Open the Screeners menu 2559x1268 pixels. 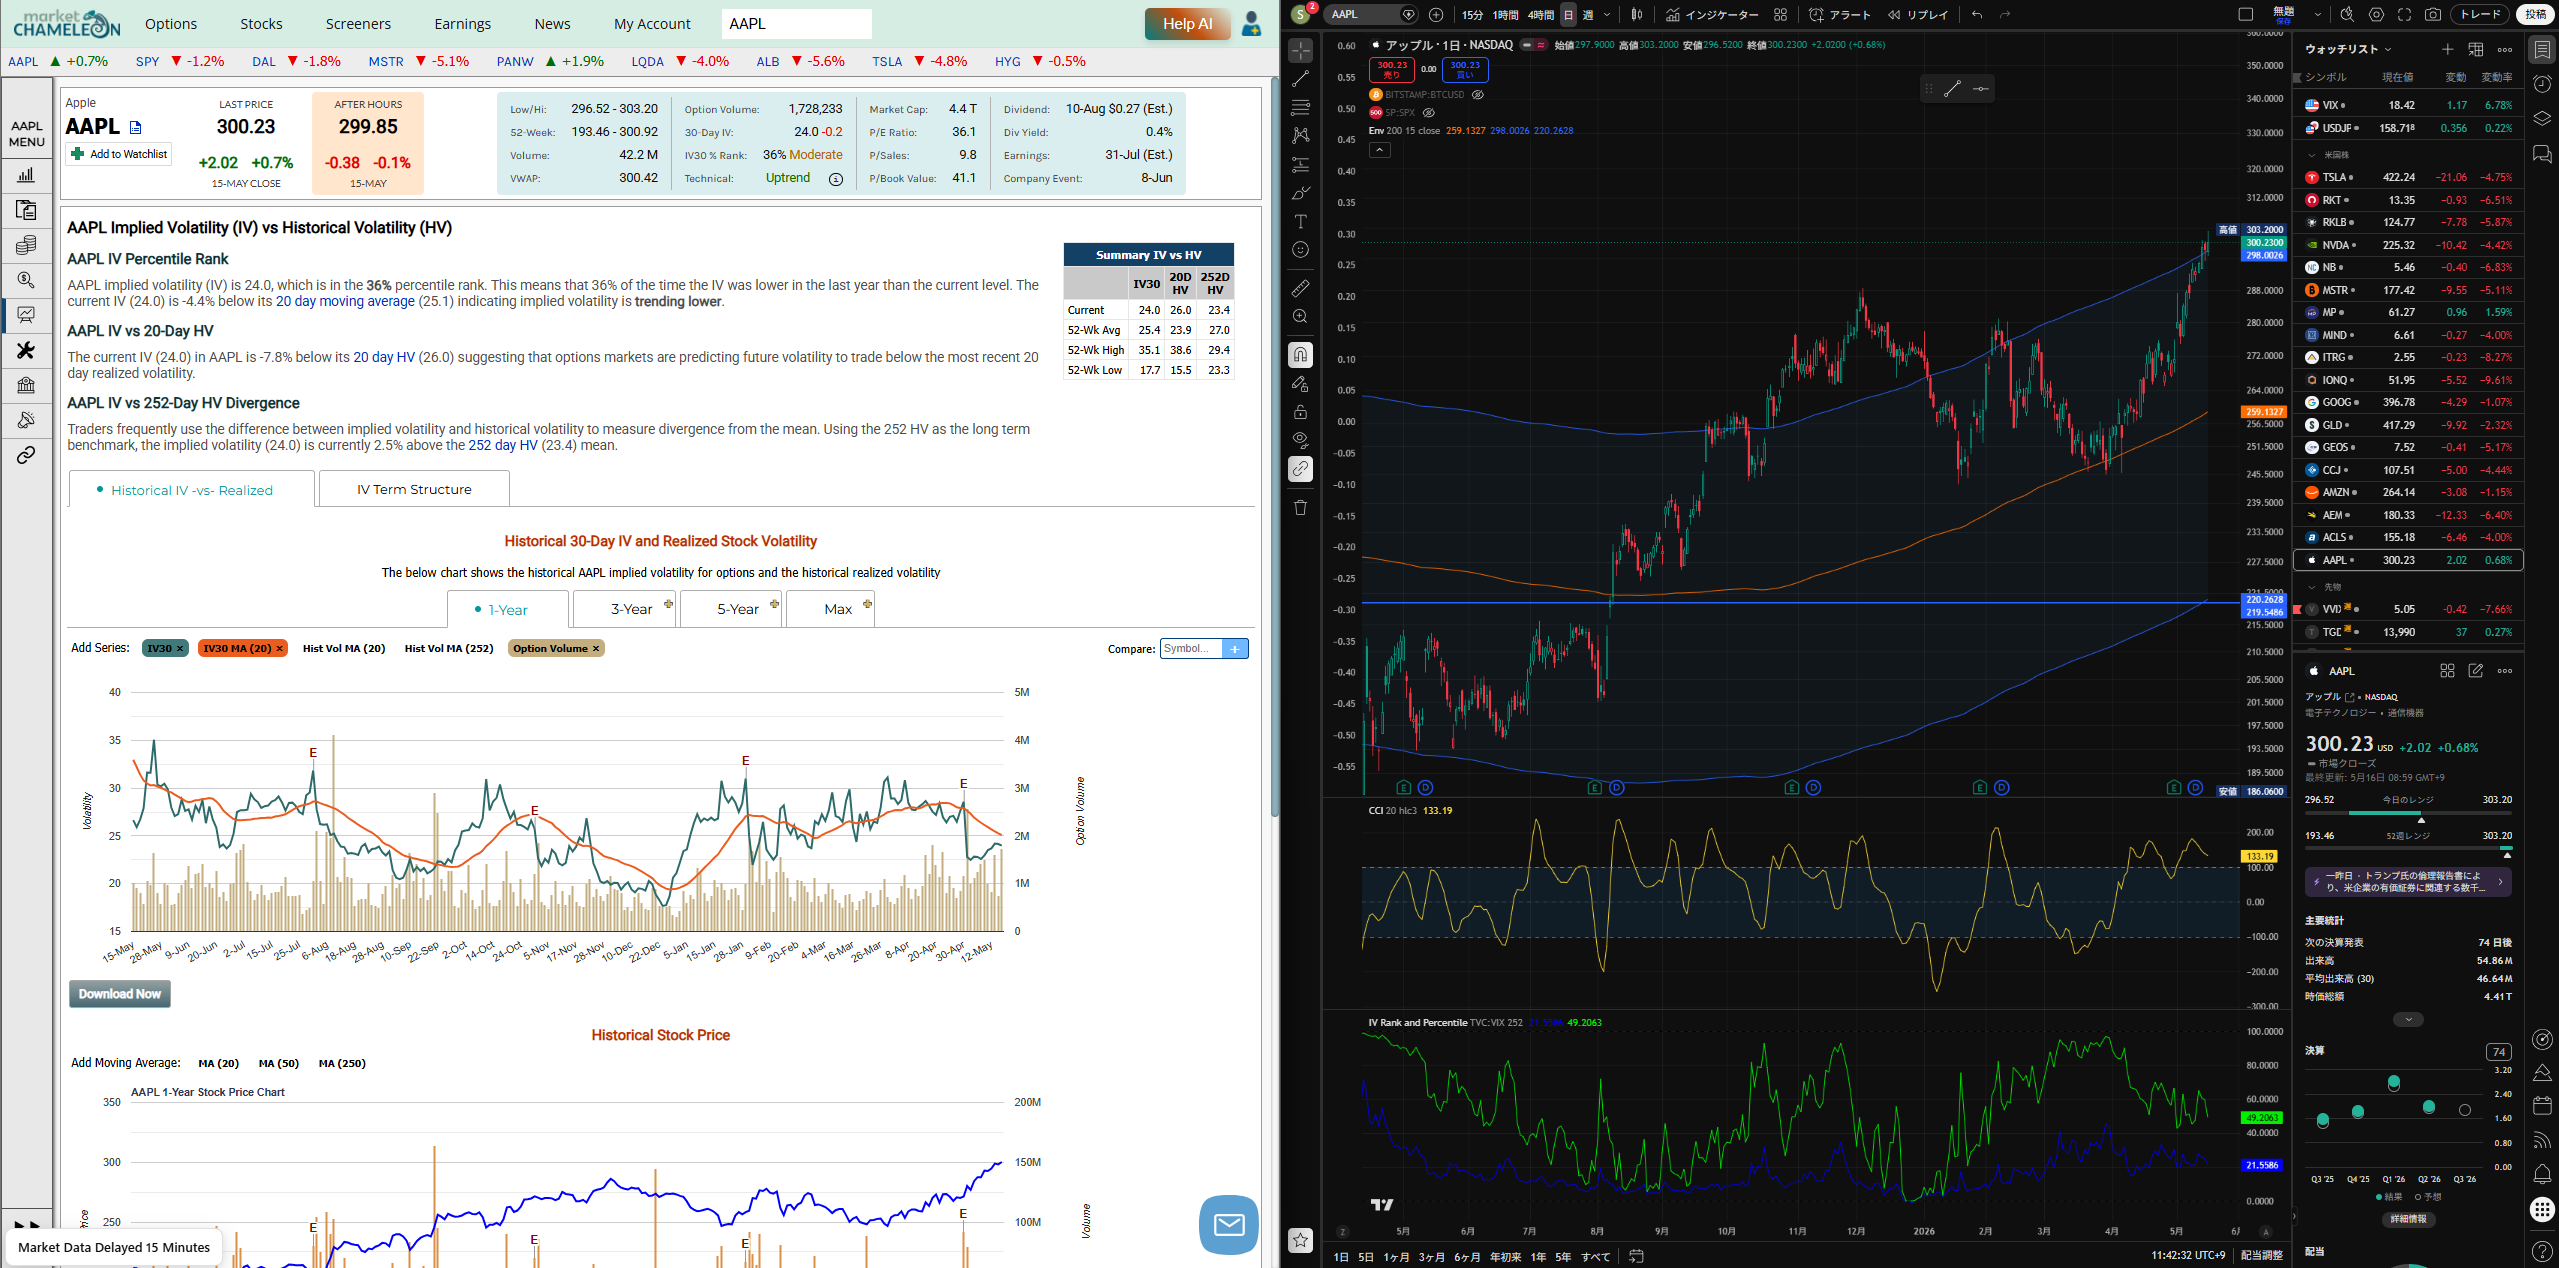click(x=358, y=24)
